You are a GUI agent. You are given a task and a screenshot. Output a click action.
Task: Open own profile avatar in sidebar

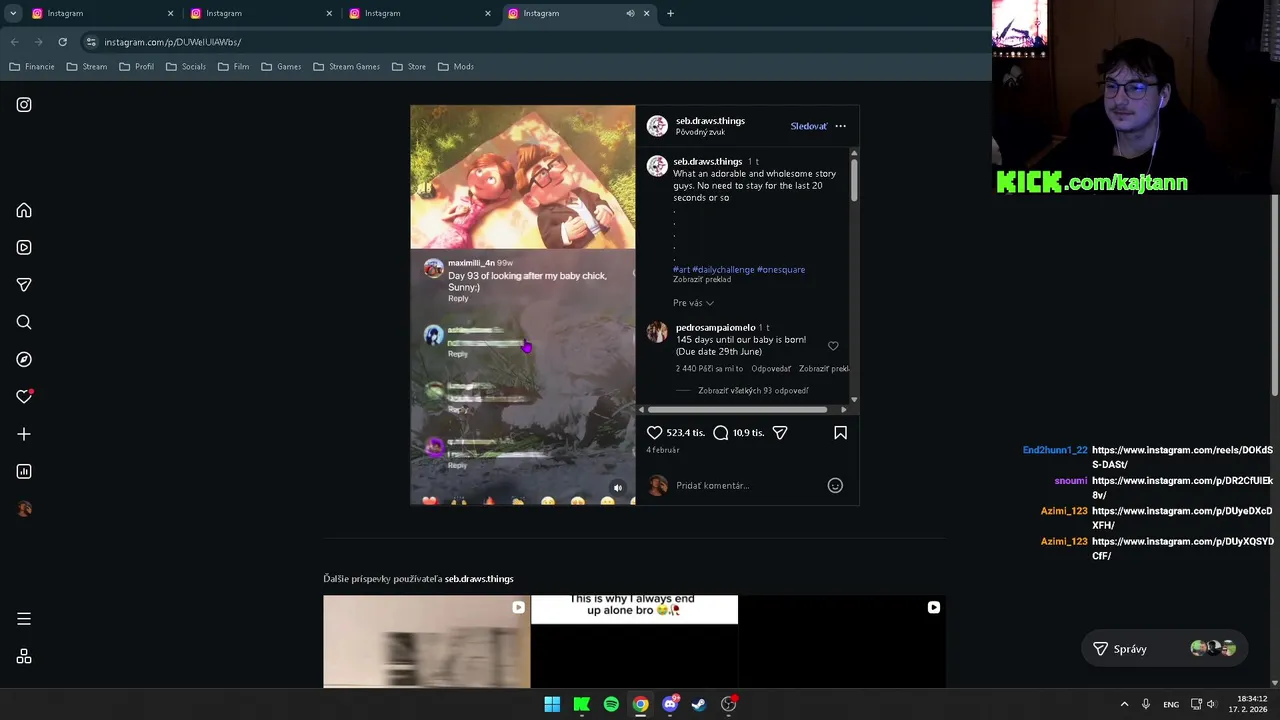[x=24, y=509]
